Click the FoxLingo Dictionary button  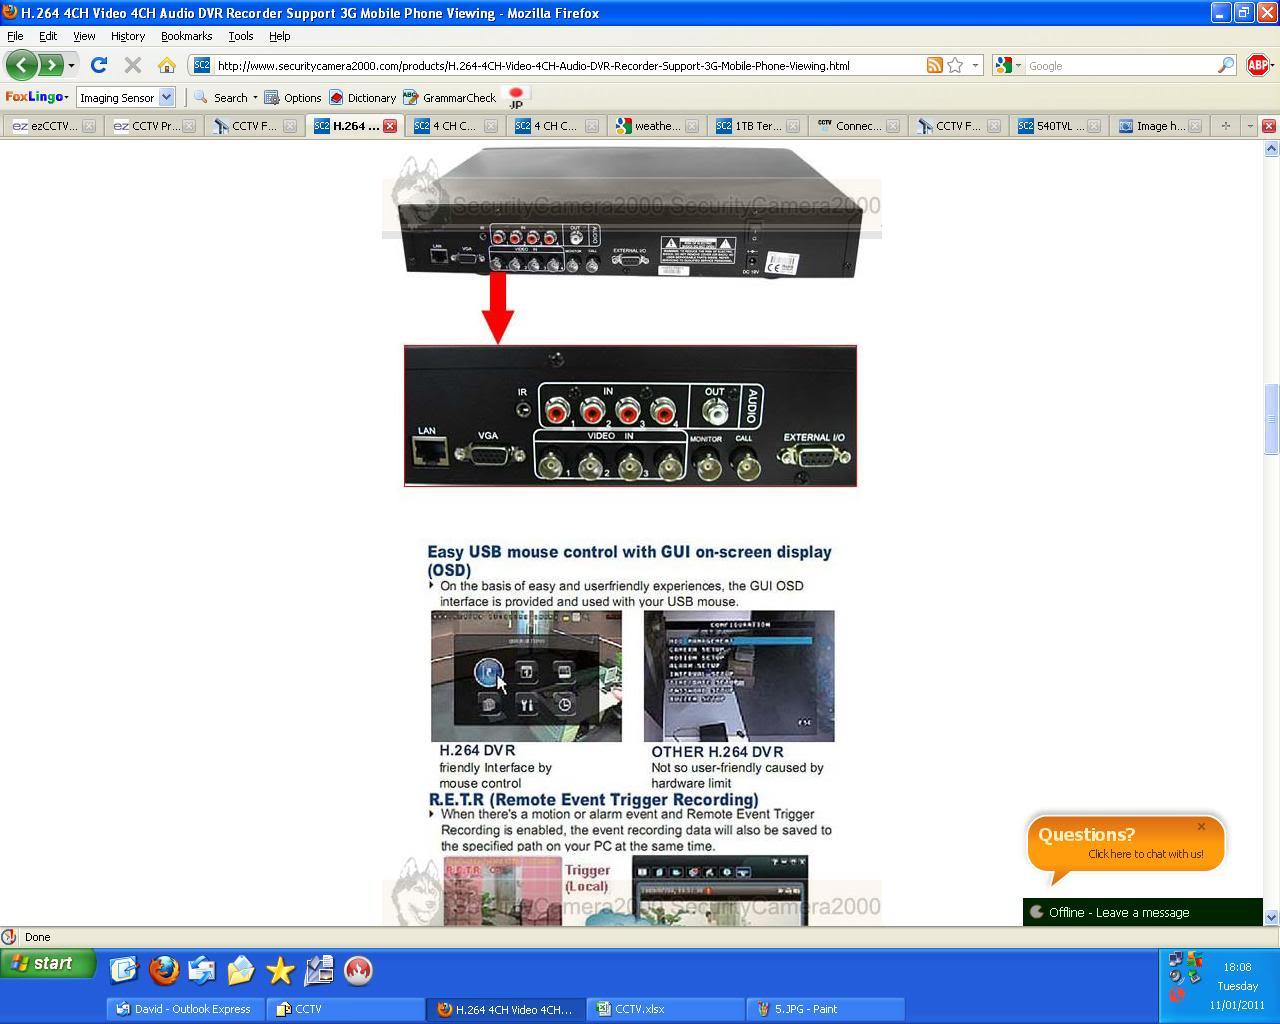coord(362,97)
